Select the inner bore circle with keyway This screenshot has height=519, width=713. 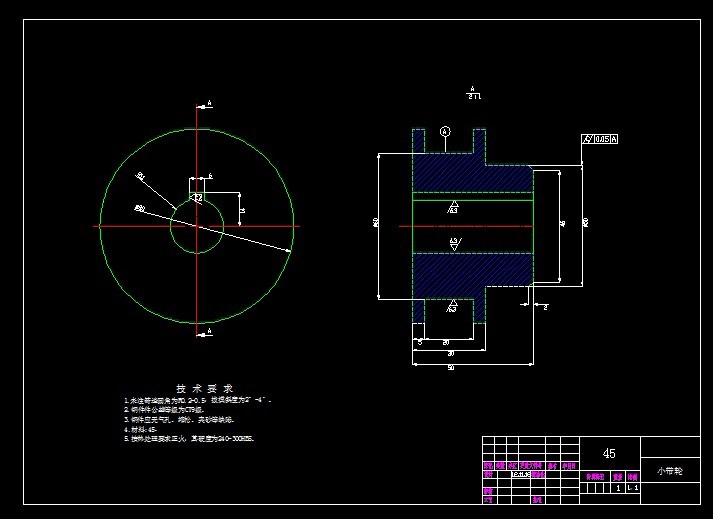[197, 223]
